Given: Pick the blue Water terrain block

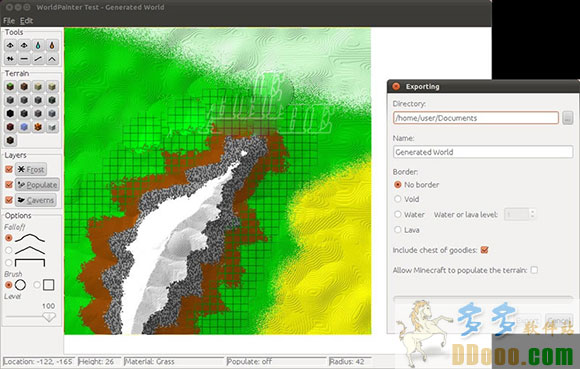Looking at the screenshot, I should pos(24,127).
